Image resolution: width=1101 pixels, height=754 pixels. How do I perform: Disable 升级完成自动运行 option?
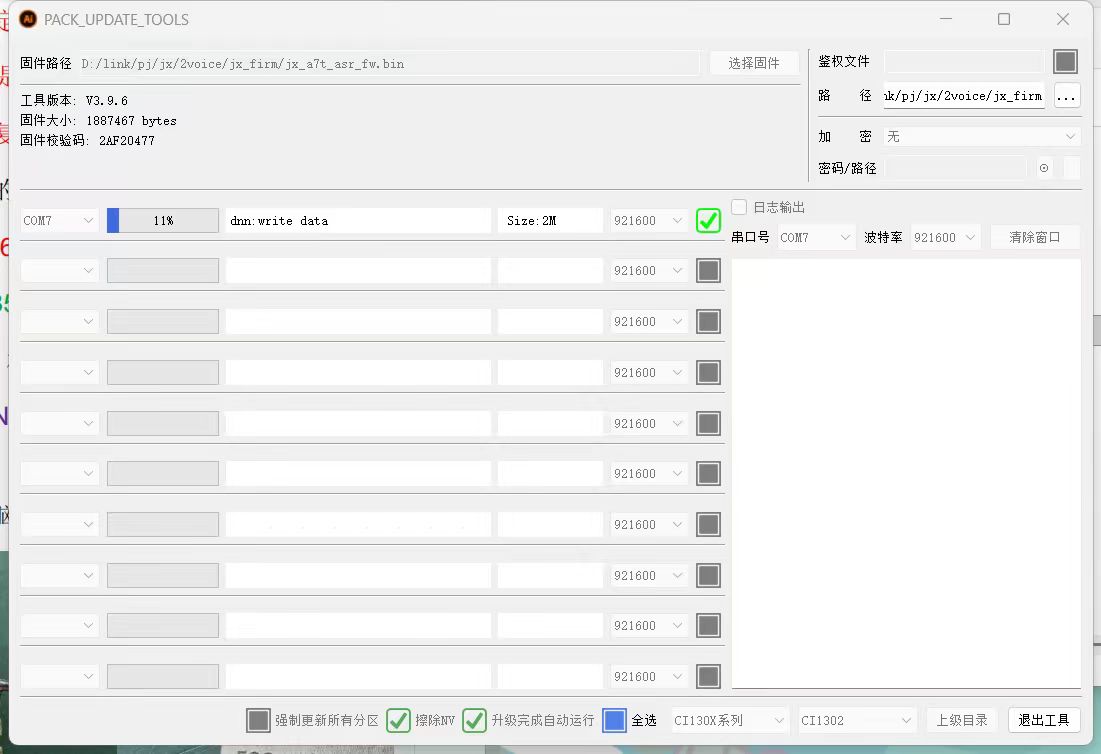click(473, 719)
